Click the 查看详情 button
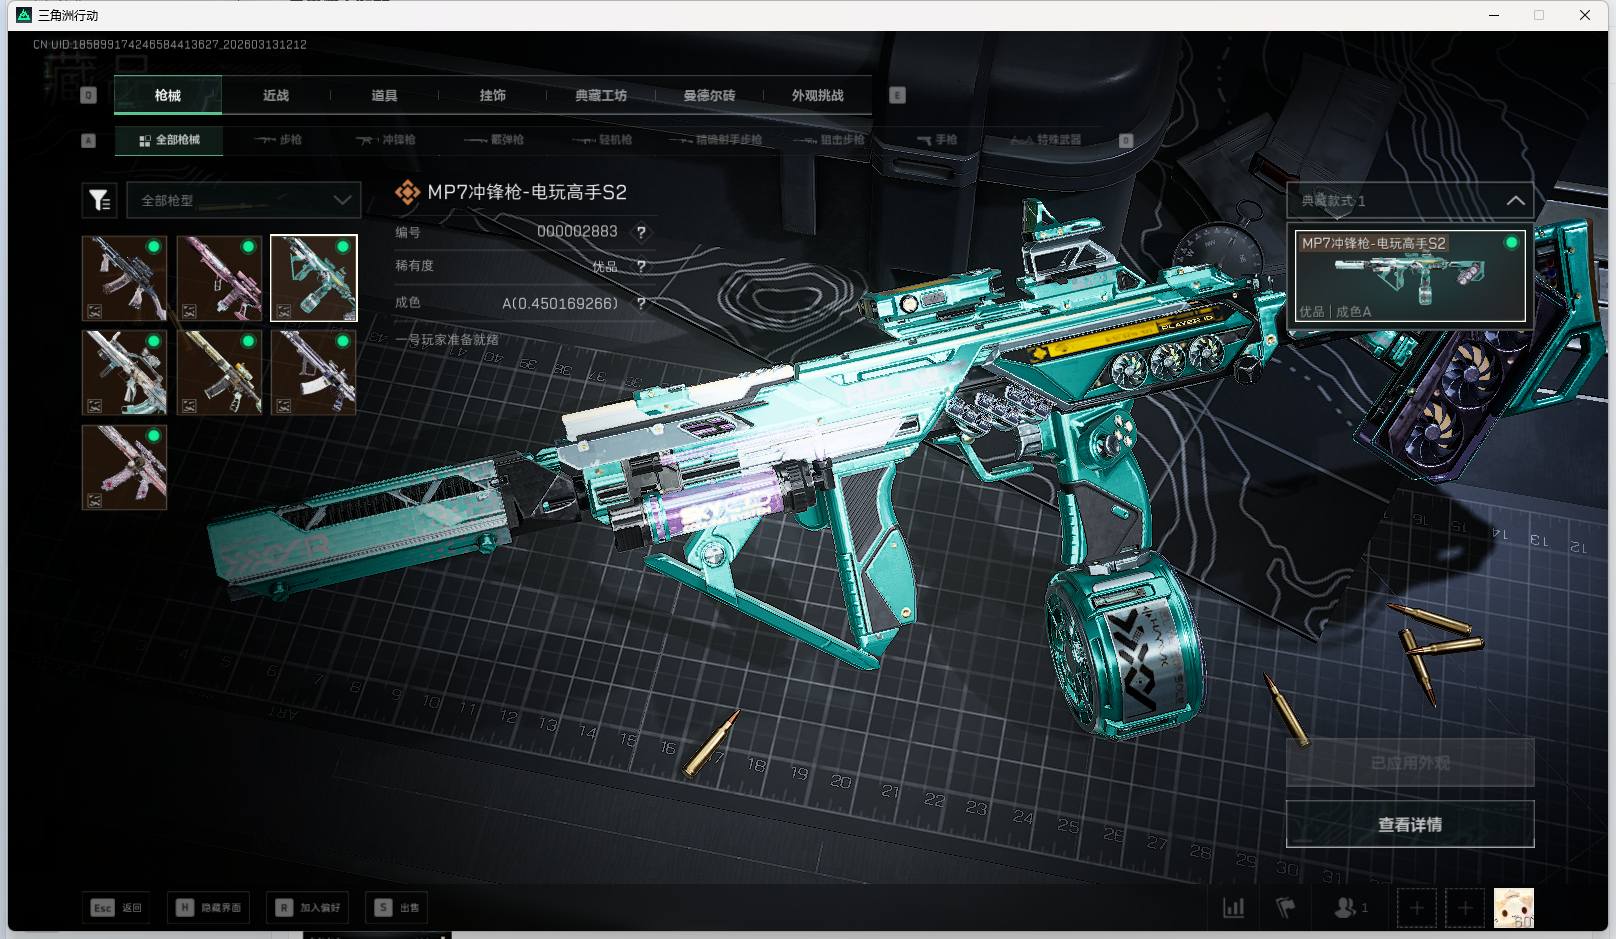Viewport: 1616px width, 939px height. click(1409, 824)
